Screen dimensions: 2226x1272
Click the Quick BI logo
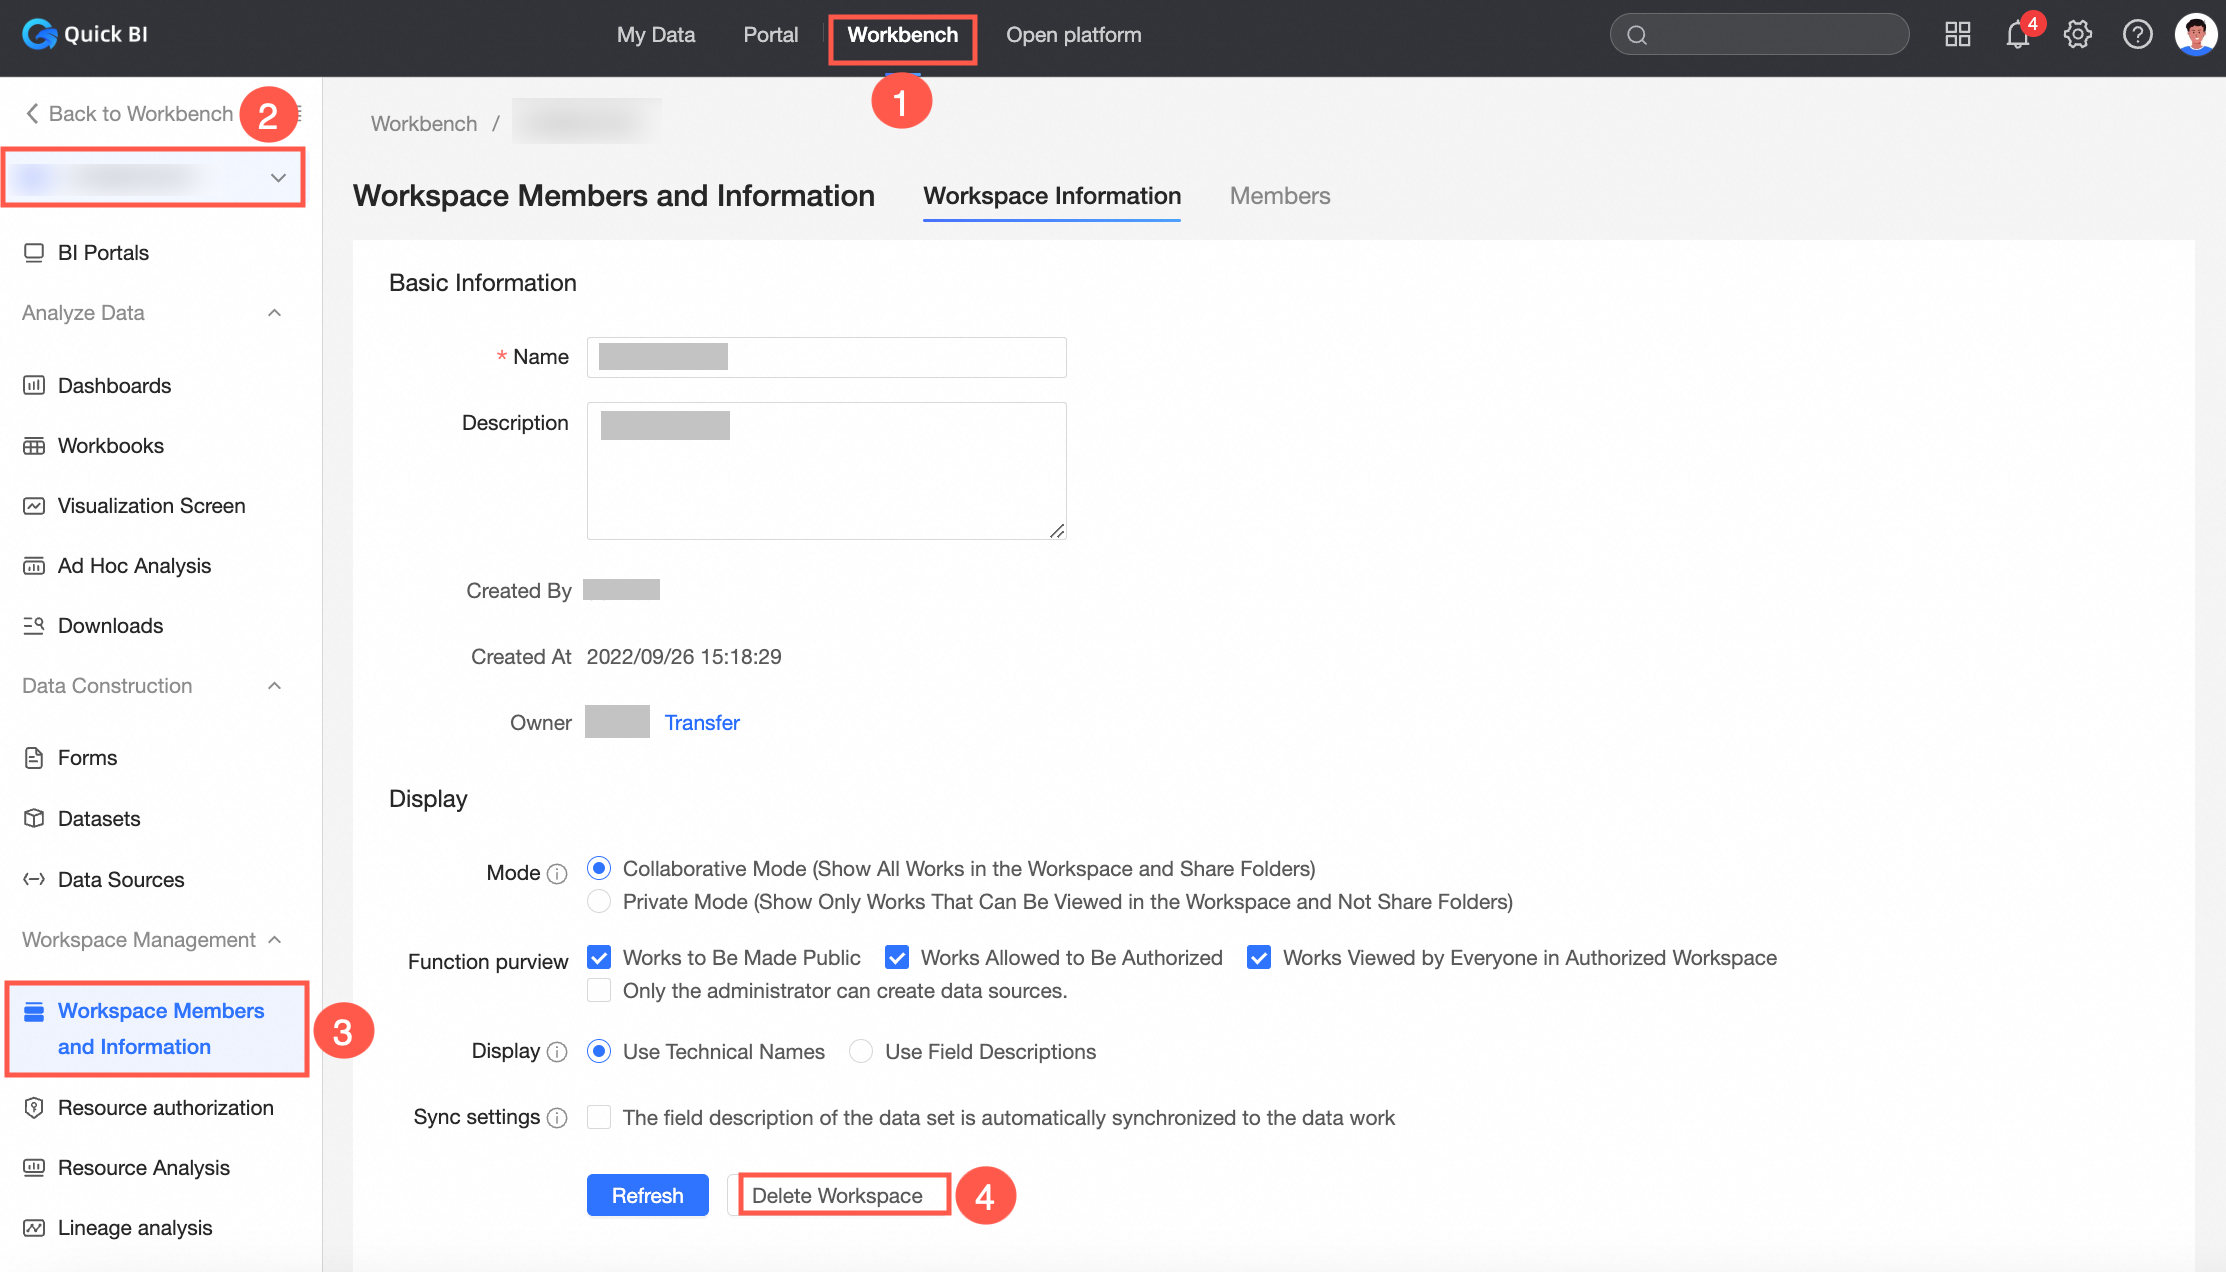point(85,34)
